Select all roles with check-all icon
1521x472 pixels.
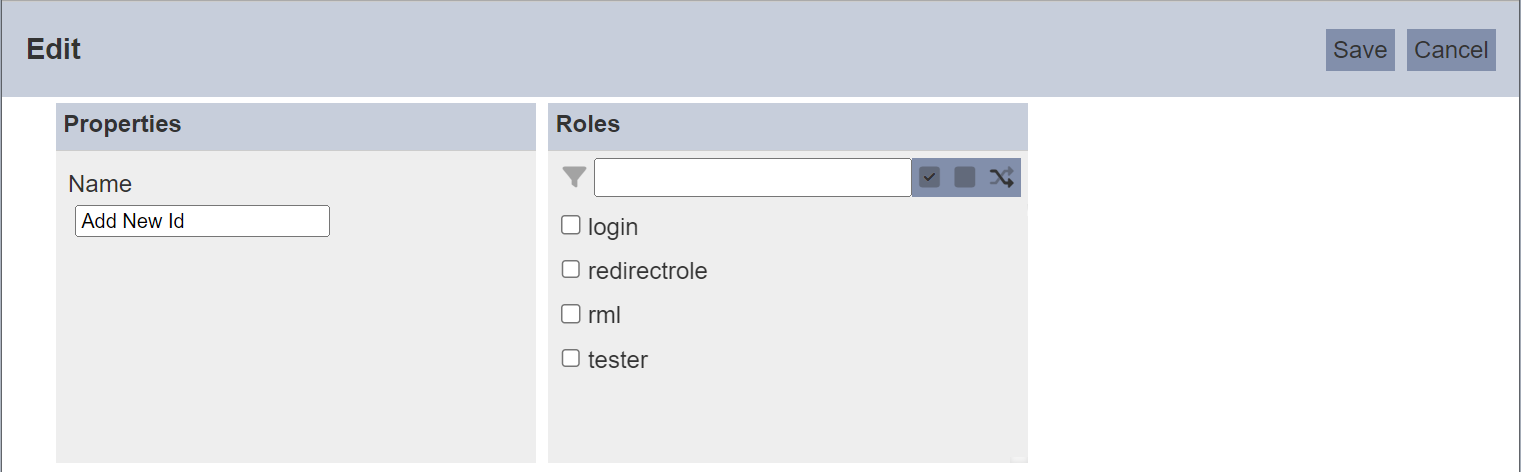click(930, 178)
